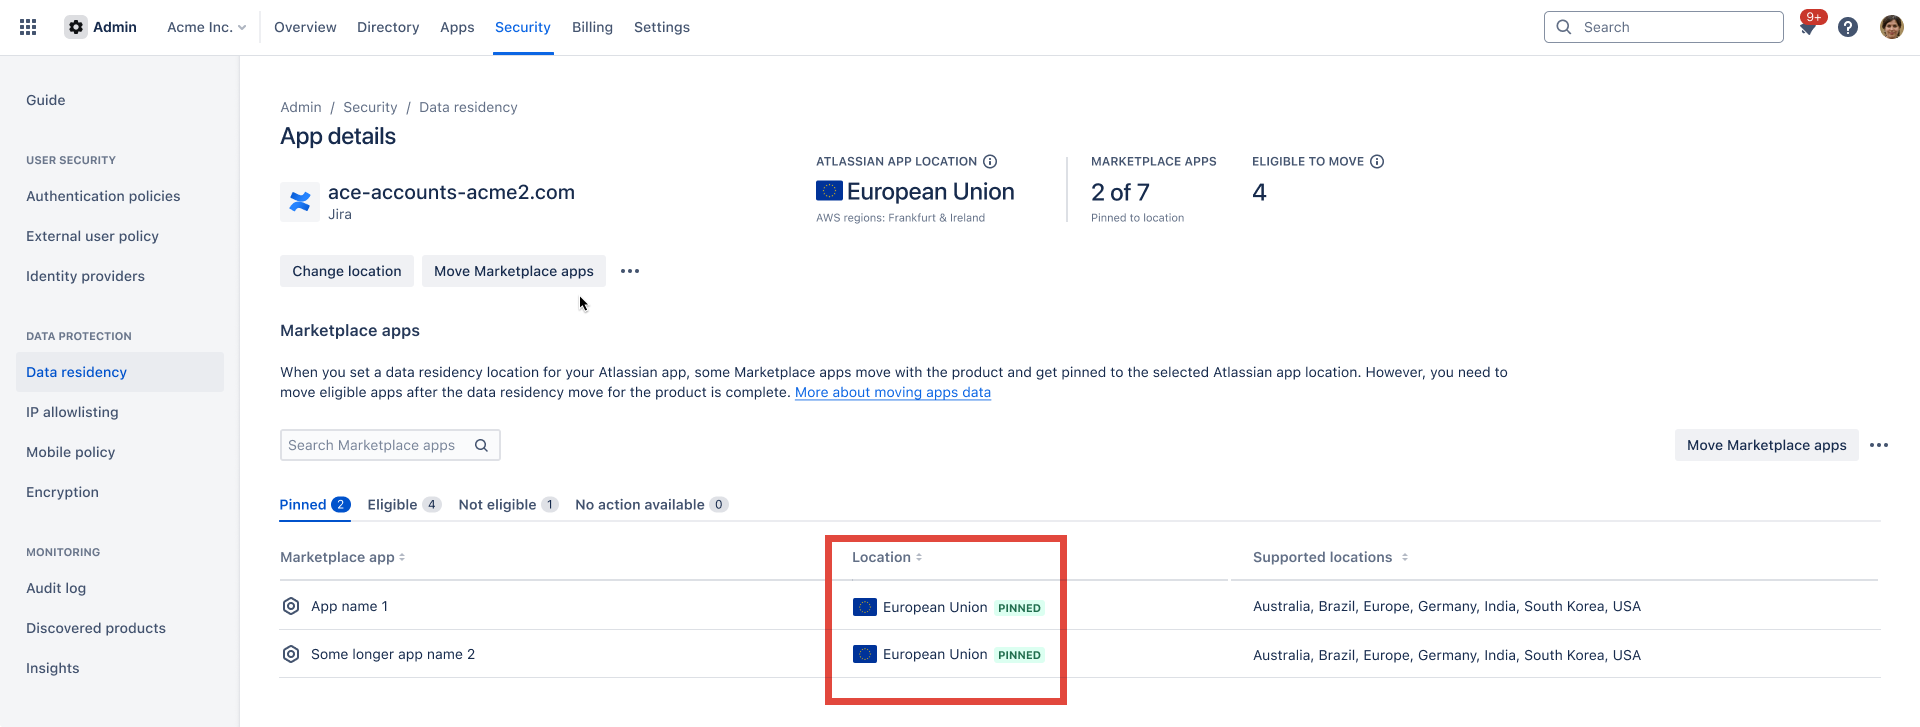Sort by Supported locations column
The height and width of the screenshot is (727, 1920).
pyautogui.click(x=1330, y=557)
